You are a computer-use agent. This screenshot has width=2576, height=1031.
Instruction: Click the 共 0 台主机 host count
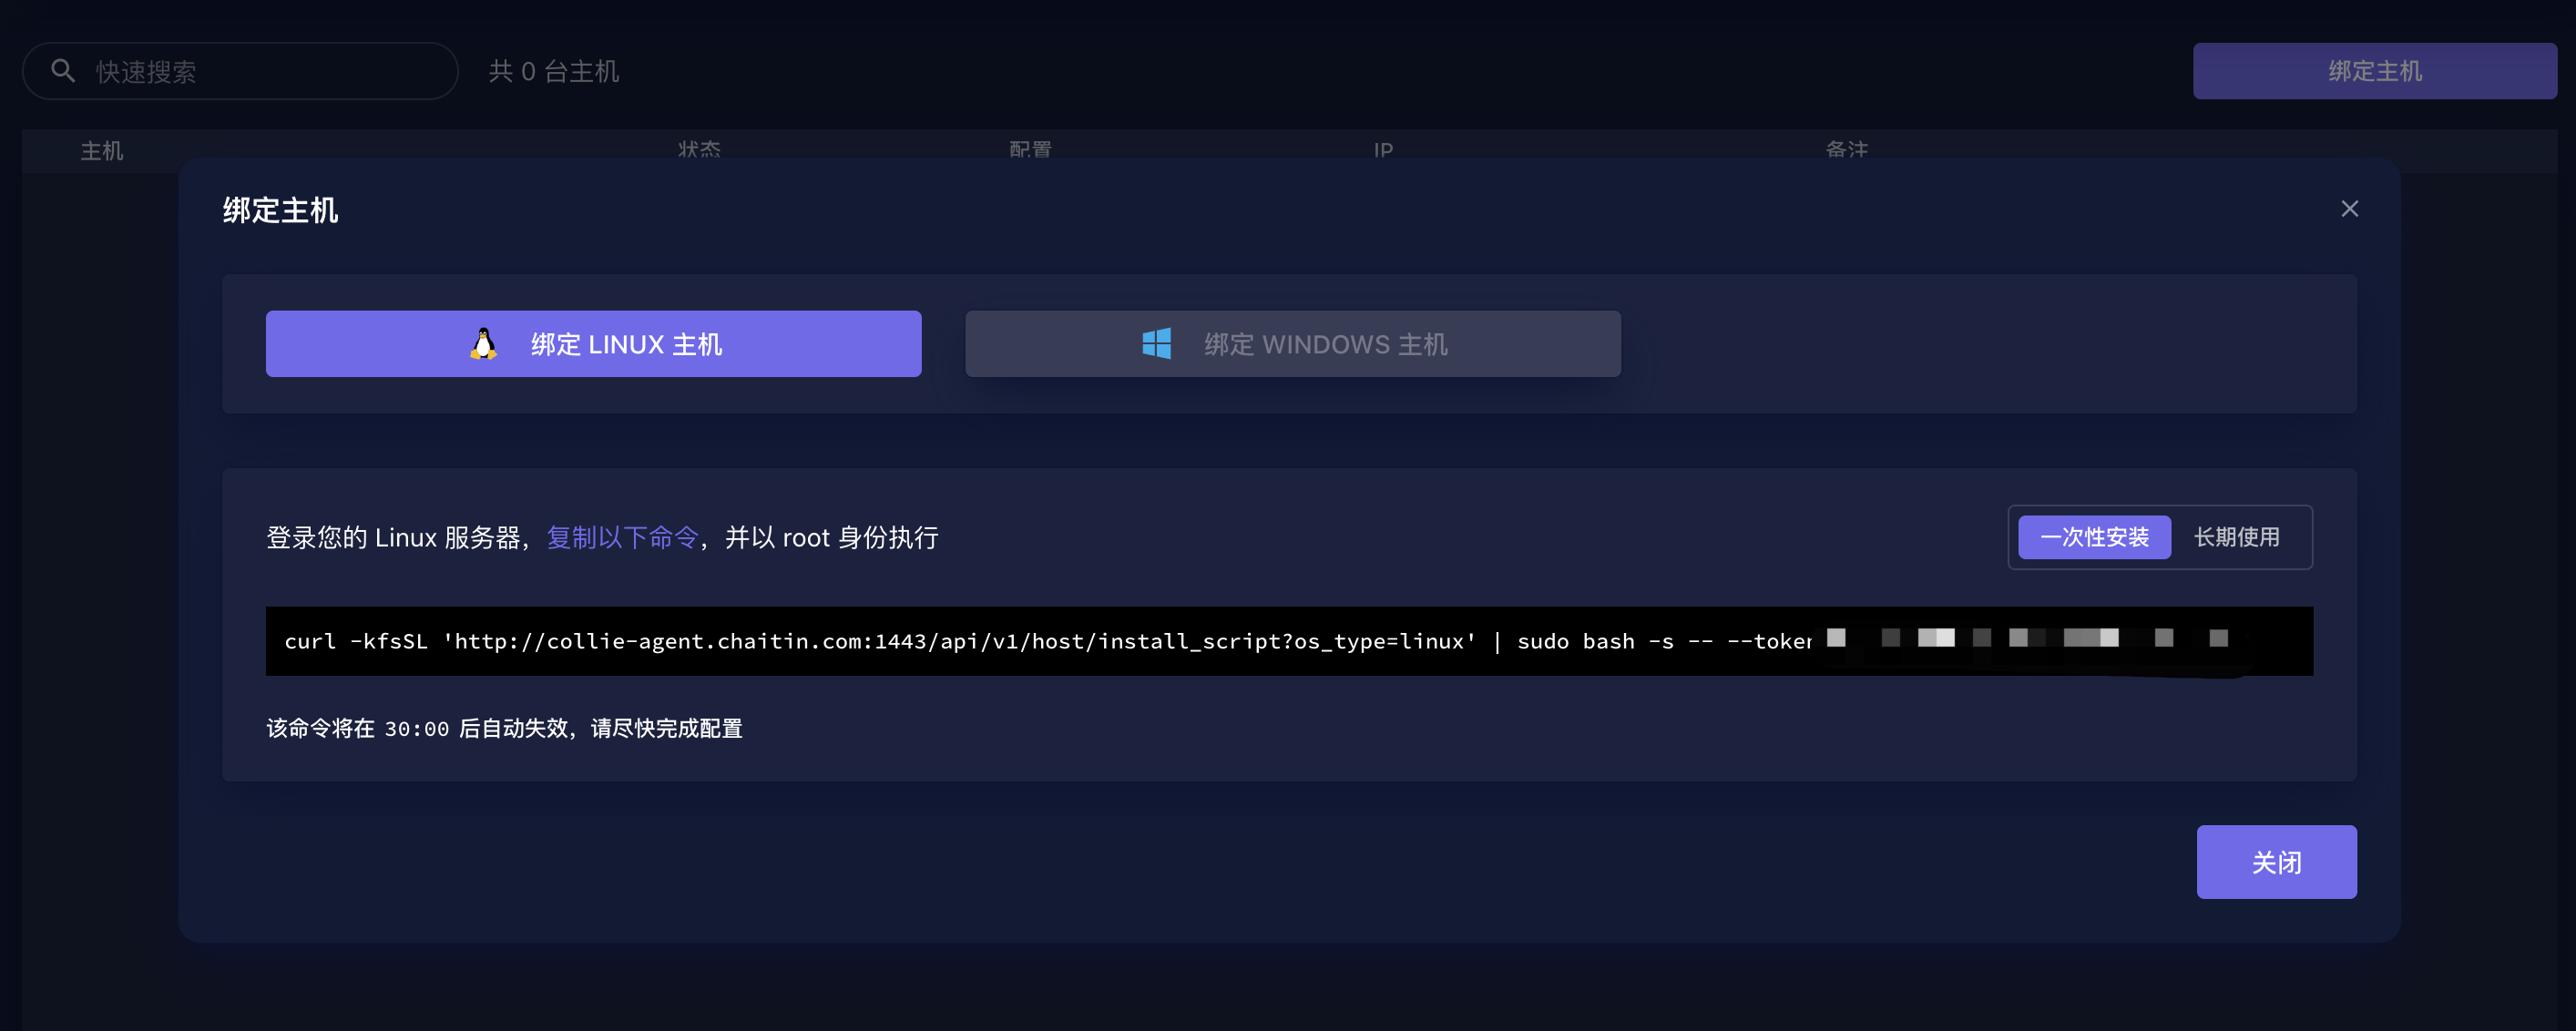coord(553,71)
